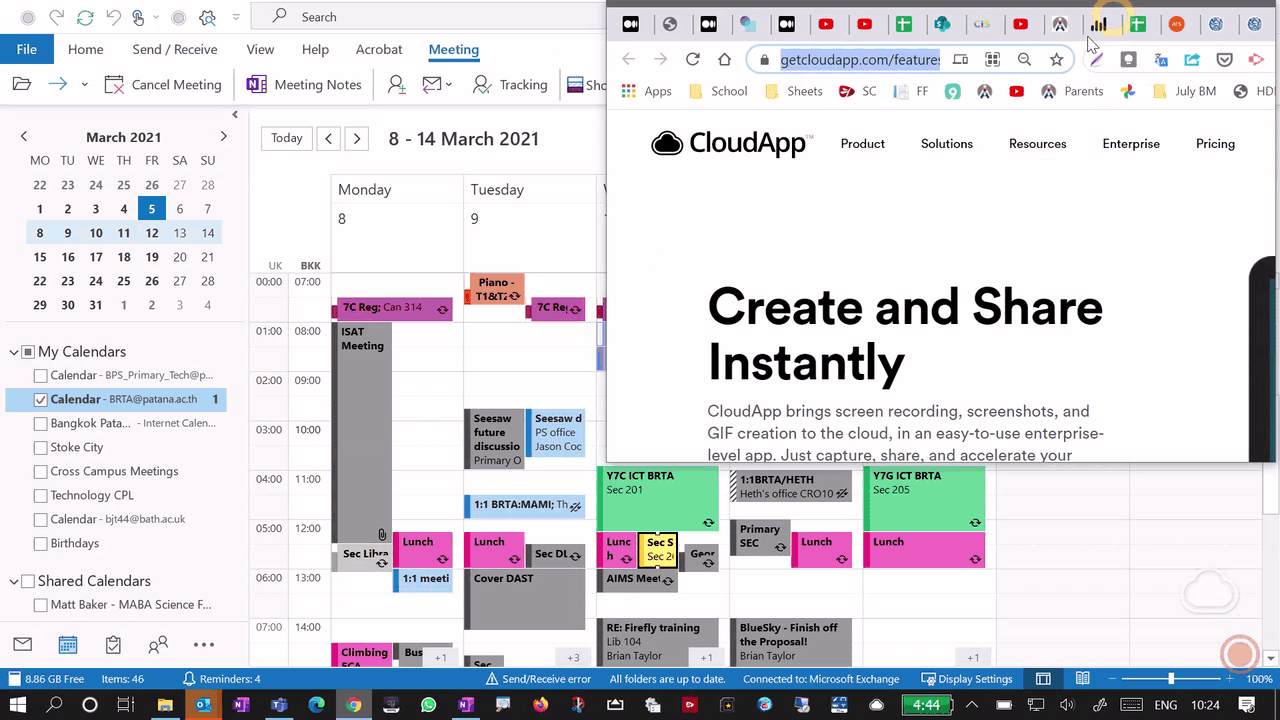Click the Add attendees person-plus icon

[397, 85]
